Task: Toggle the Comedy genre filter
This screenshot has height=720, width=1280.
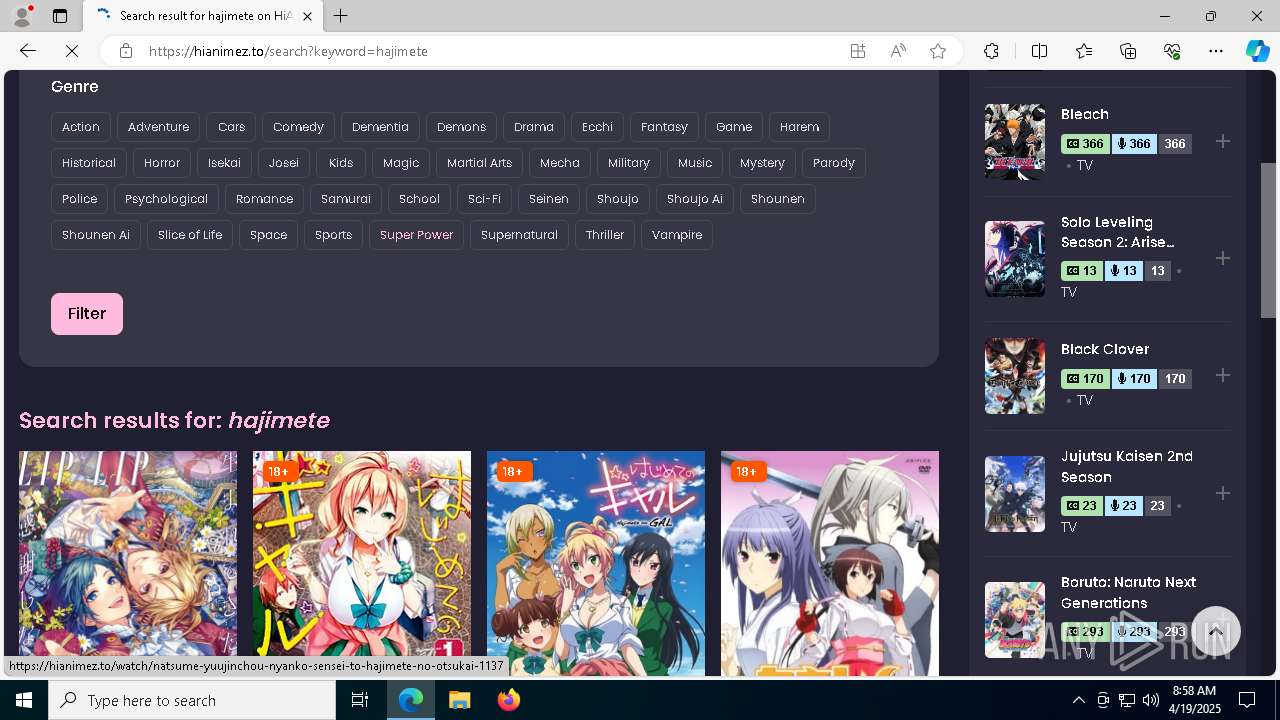Action: click(x=298, y=127)
